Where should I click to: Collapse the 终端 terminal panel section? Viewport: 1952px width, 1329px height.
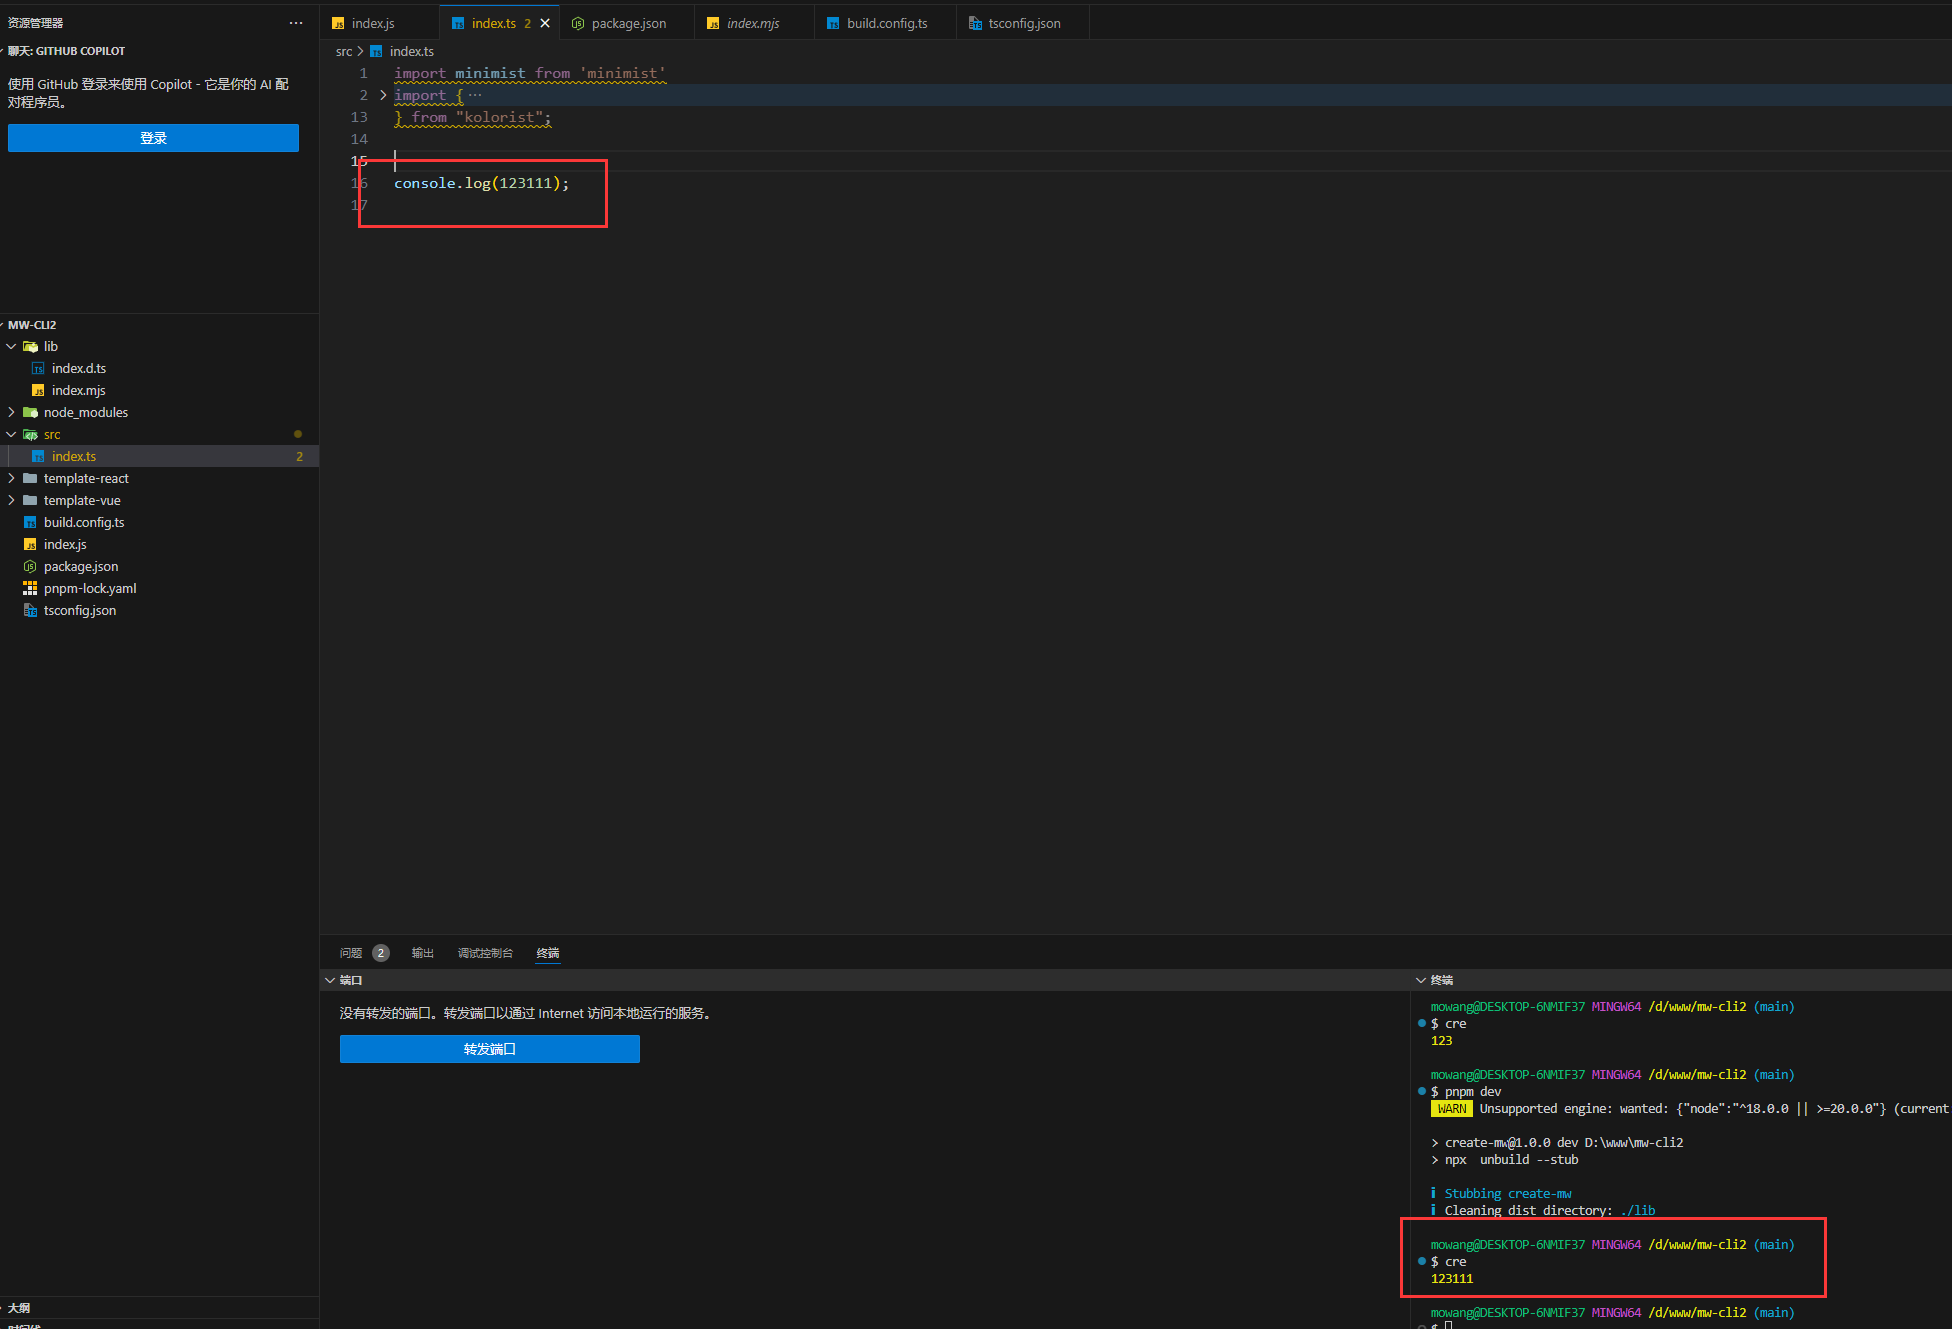[x=1421, y=980]
